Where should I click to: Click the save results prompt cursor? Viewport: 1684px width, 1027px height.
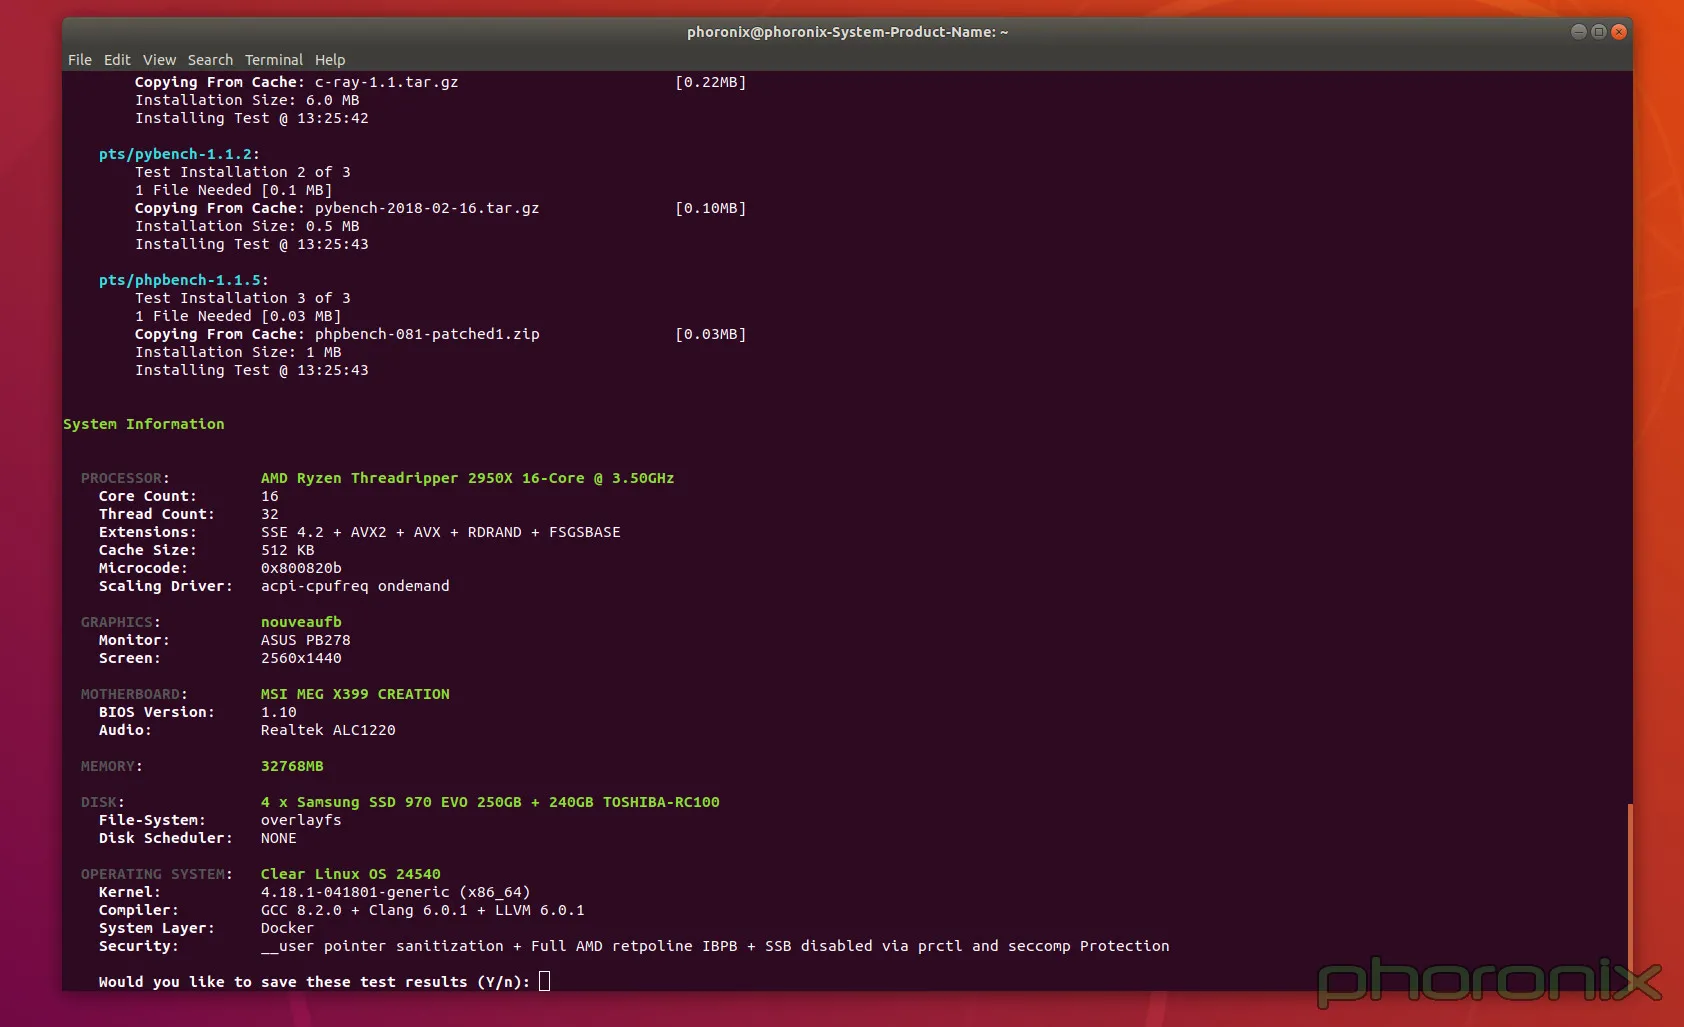(x=545, y=982)
